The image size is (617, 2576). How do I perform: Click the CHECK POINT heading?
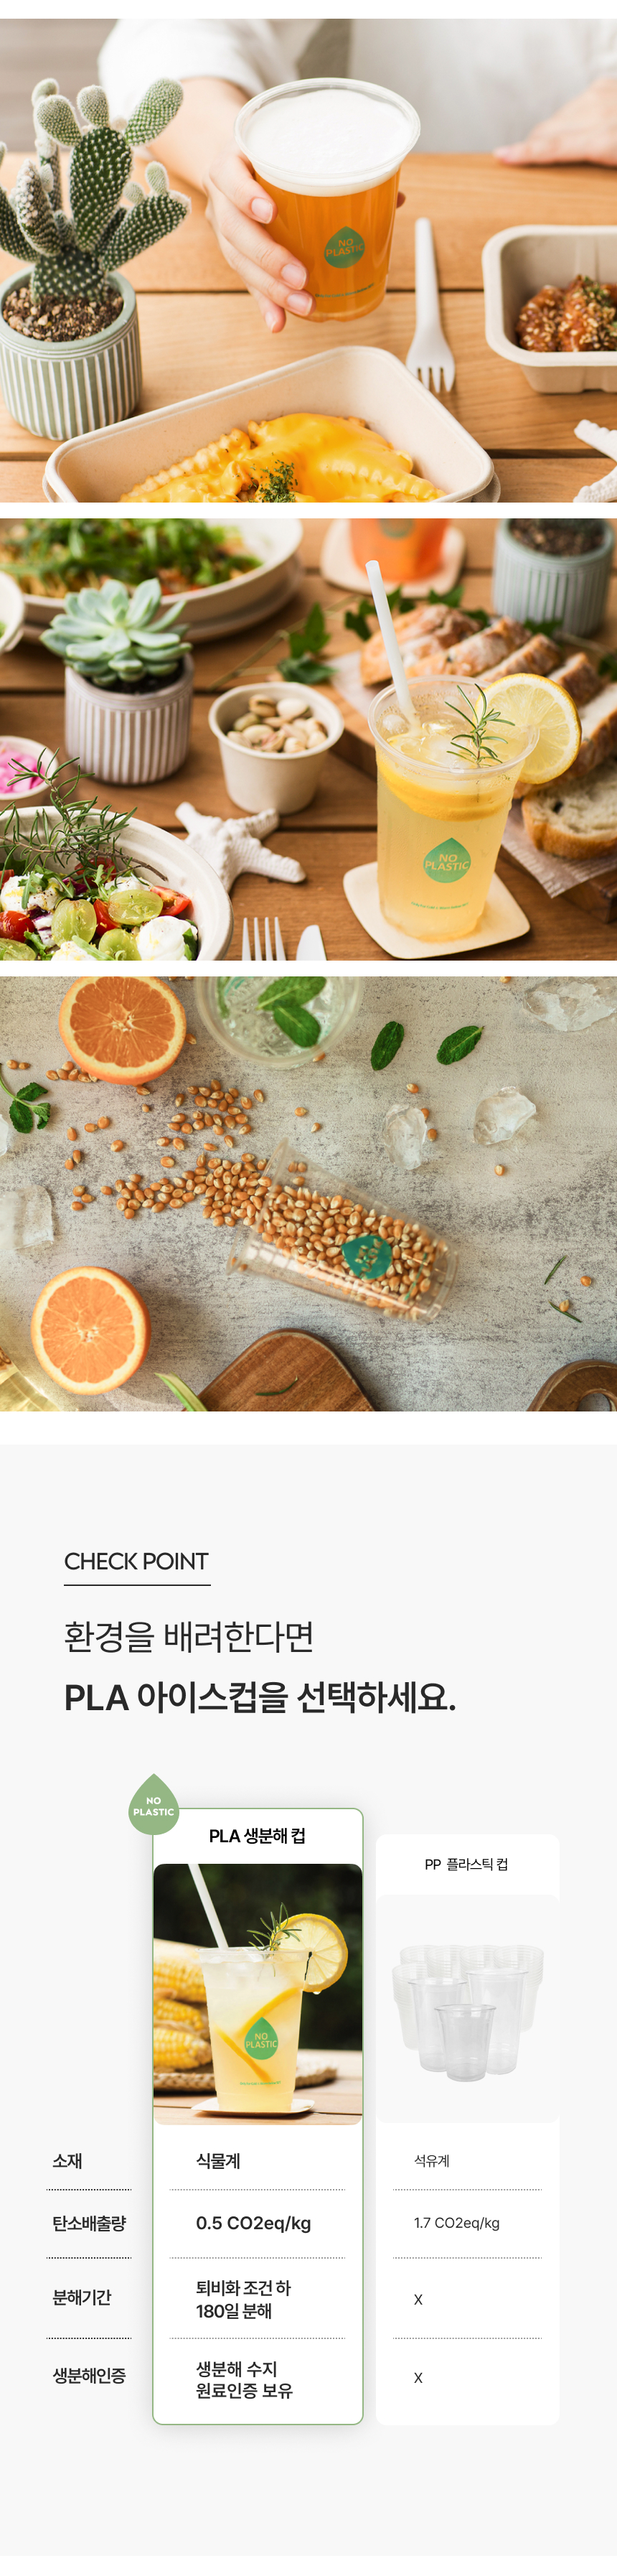coord(137,1561)
